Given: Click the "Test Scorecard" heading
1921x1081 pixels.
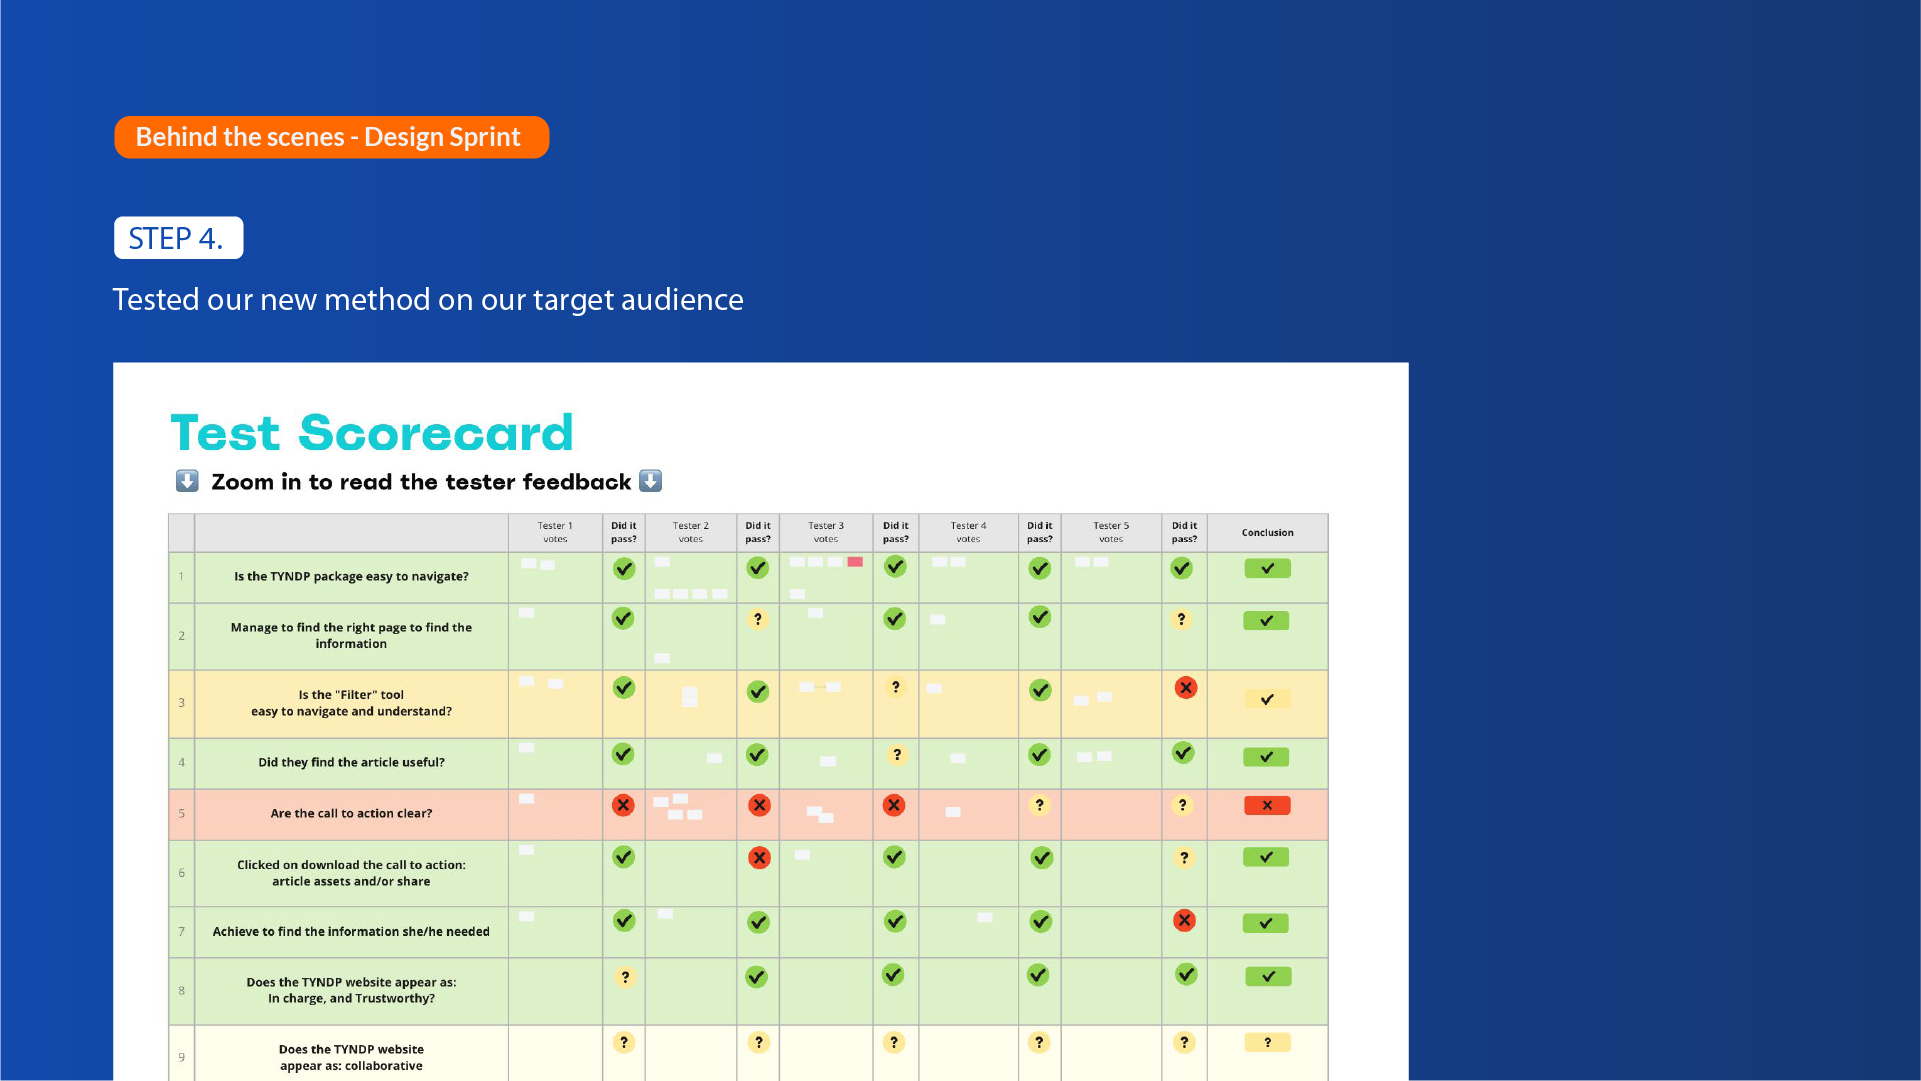Looking at the screenshot, I should point(372,433).
